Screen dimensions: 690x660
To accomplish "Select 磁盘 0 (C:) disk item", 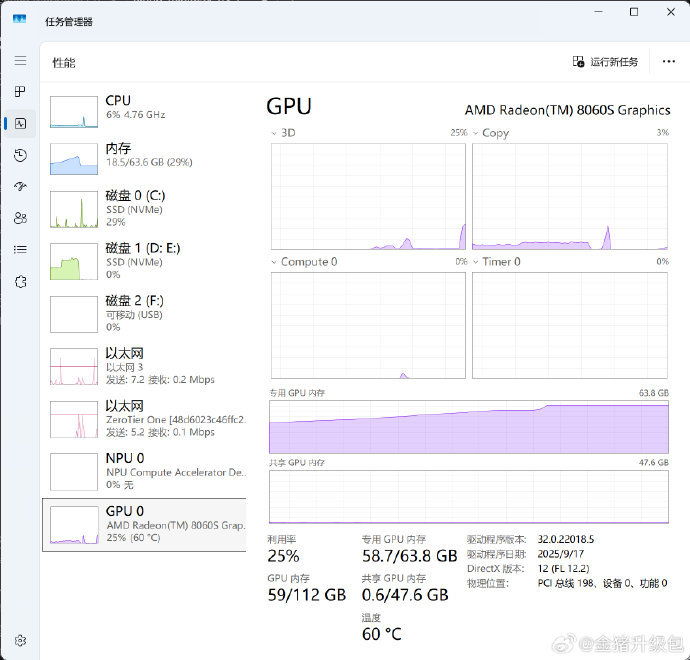I will 144,209.
